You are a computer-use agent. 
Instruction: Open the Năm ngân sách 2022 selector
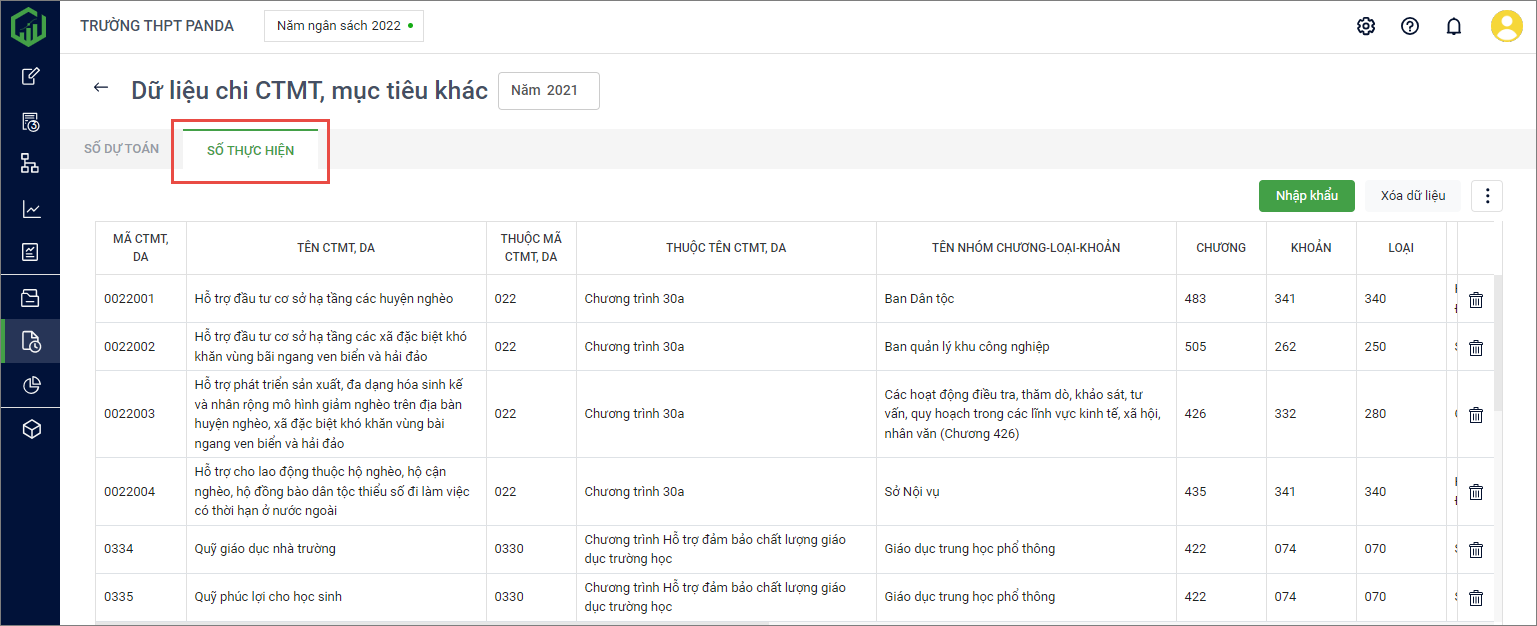coord(344,26)
